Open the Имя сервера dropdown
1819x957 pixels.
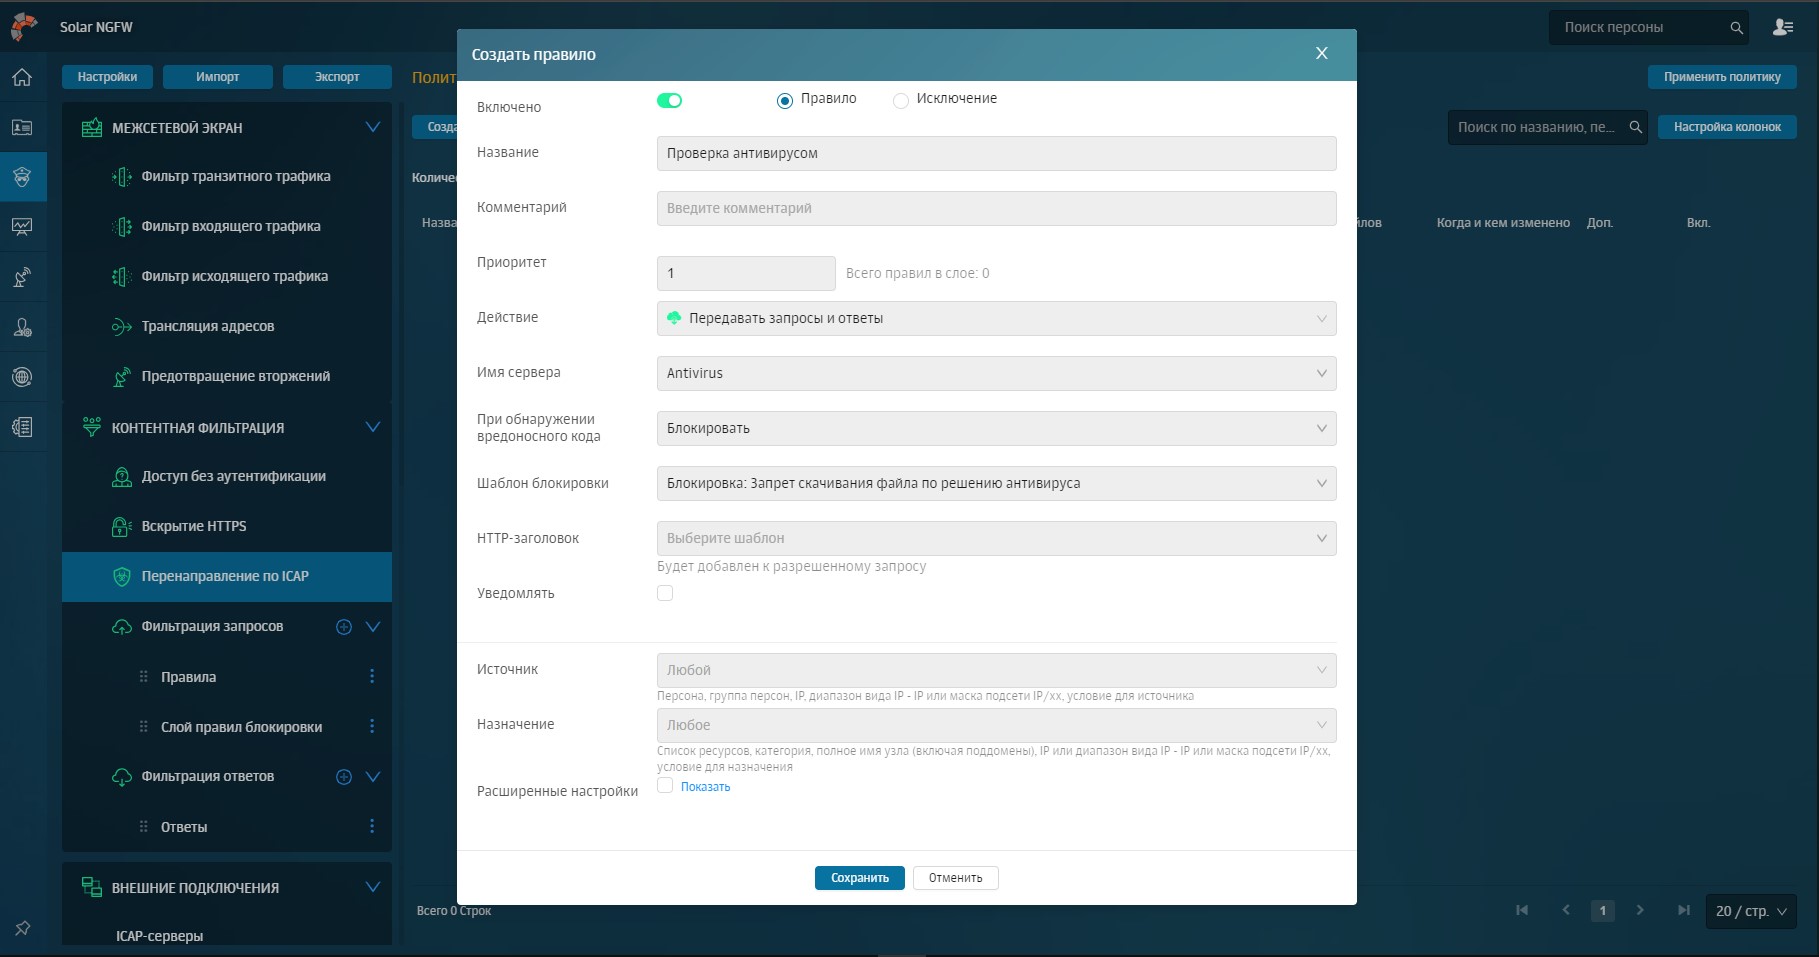pyautogui.click(x=996, y=374)
